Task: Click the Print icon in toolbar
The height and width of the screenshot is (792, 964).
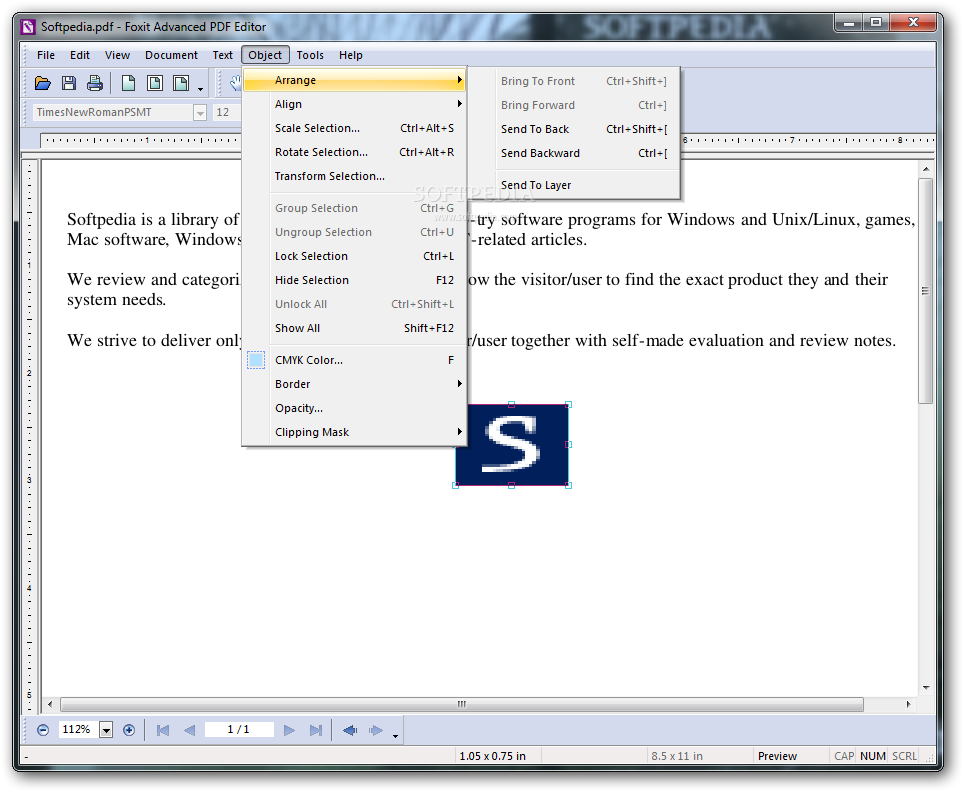Action: (95, 83)
